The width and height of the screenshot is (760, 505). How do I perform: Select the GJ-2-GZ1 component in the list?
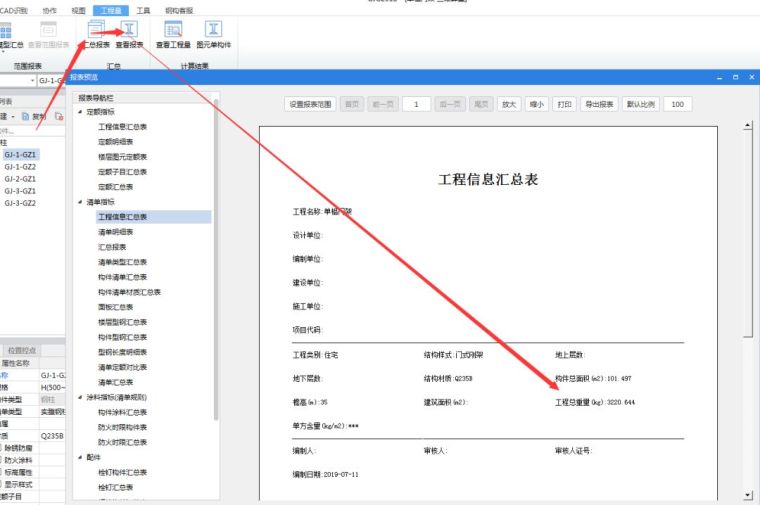pyautogui.click(x=20, y=179)
